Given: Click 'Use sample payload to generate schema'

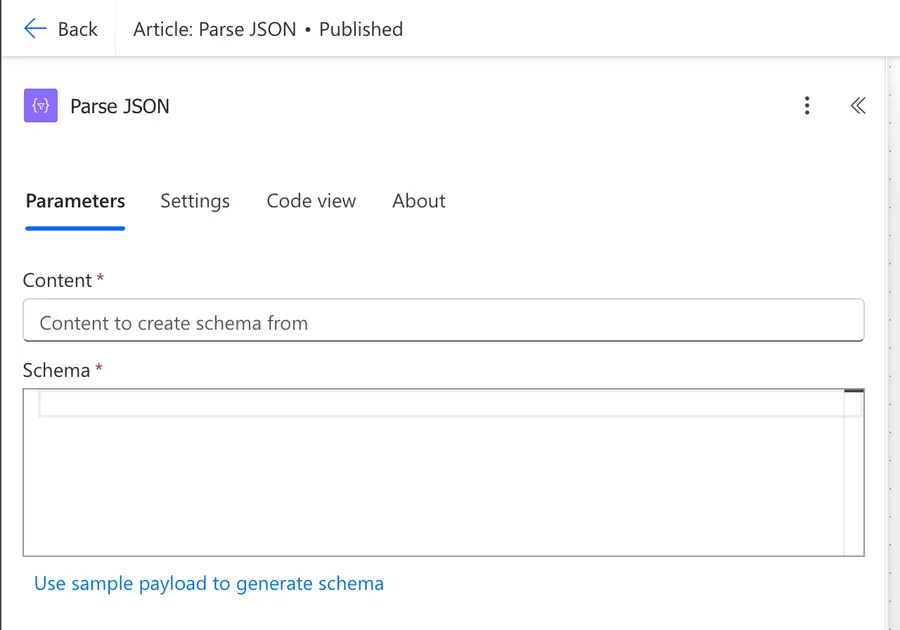Looking at the screenshot, I should point(209,583).
